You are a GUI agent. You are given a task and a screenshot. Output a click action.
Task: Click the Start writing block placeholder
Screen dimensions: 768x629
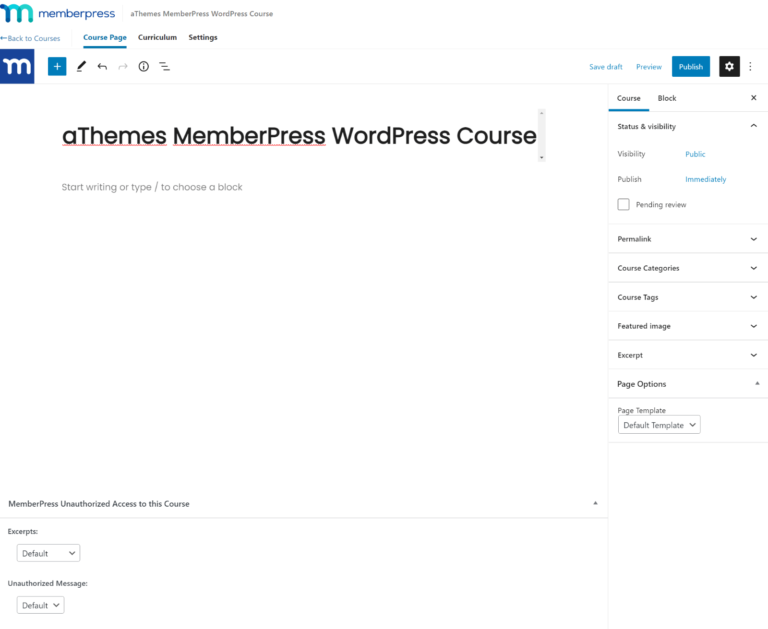pyautogui.click(x=152, y=187)
